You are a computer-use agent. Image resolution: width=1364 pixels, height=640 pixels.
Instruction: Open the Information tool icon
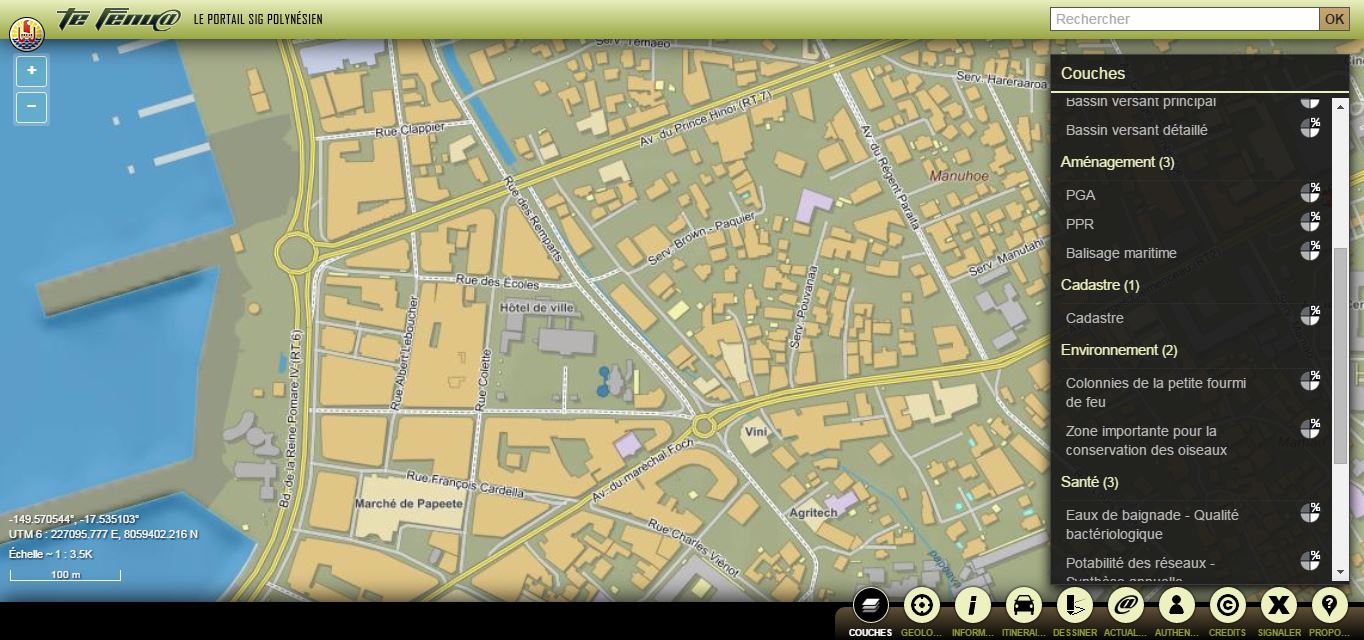(972, 606)
